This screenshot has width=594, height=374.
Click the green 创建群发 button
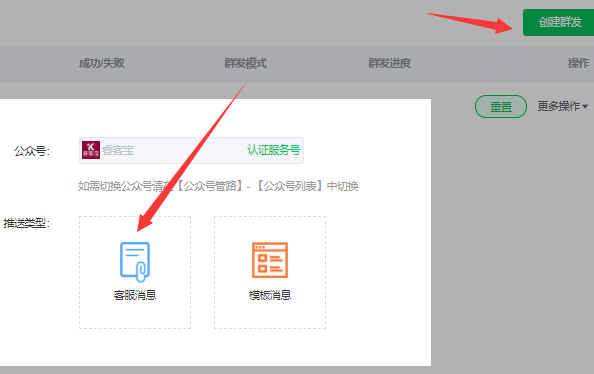(x=558, y=22)
